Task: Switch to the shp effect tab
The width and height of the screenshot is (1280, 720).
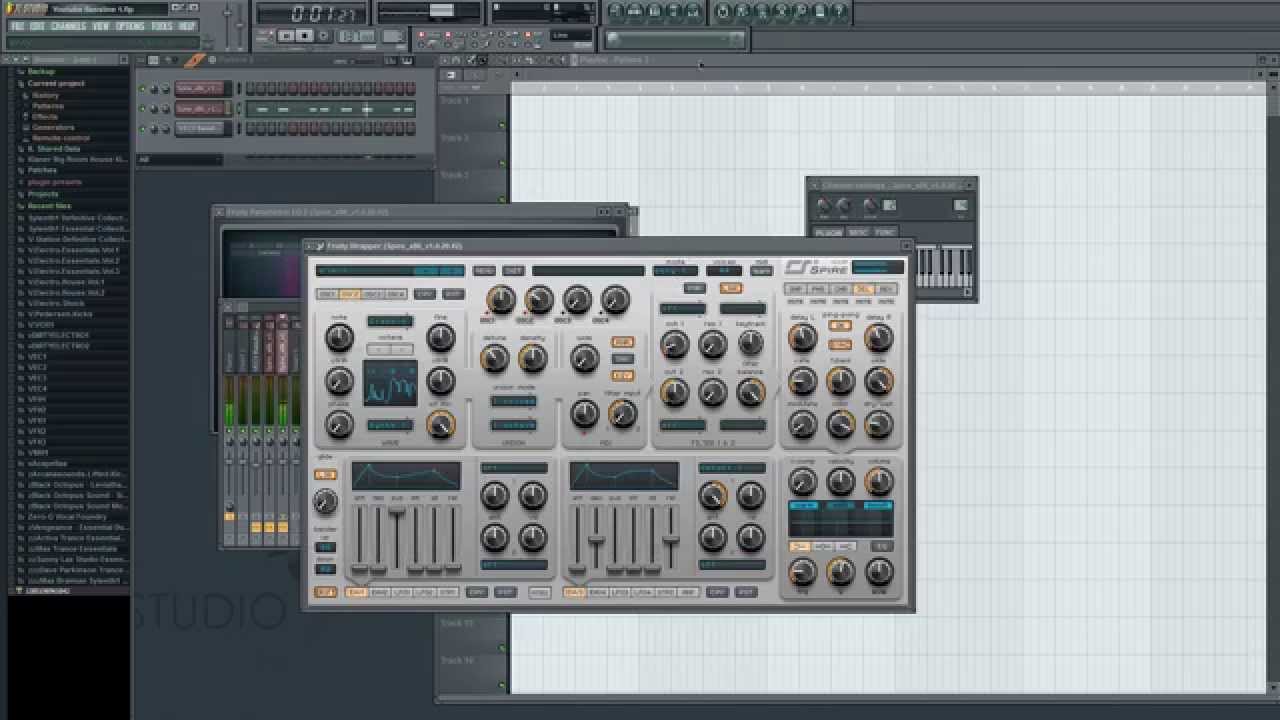Action: click(x=796, y=289)
